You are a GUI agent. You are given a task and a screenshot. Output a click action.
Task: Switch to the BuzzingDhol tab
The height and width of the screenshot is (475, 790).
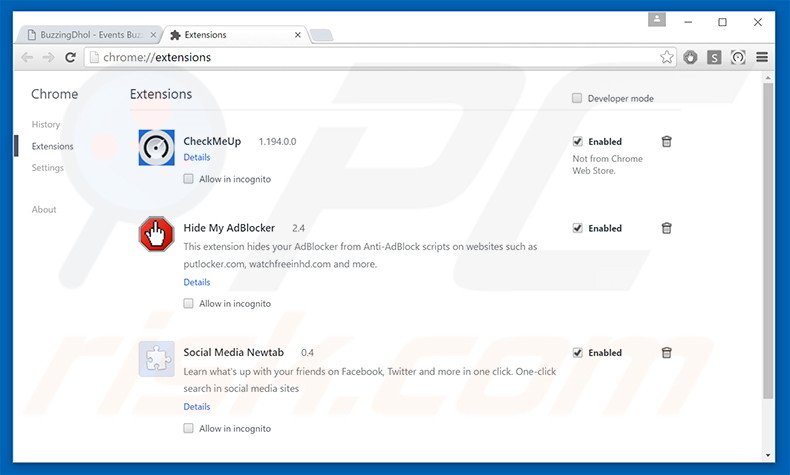tap(90, 35)
